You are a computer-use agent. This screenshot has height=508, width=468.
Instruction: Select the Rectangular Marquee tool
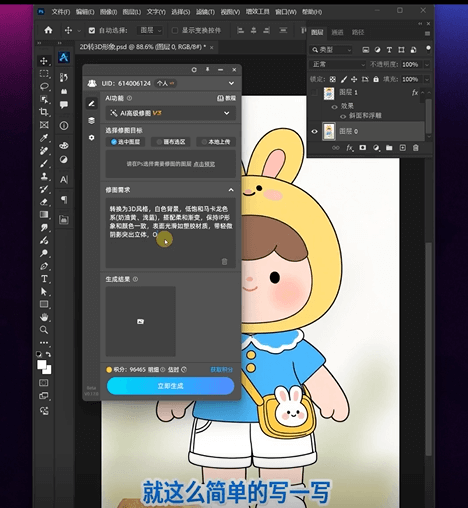(x=44, y=74)
